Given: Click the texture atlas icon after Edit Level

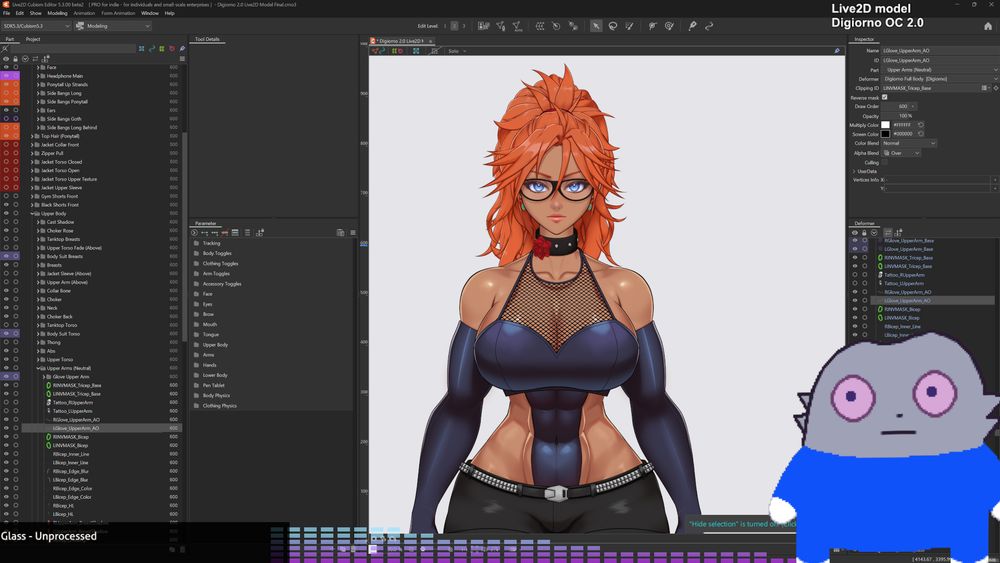Looking at the screenshot, I should tap(483, 26).
